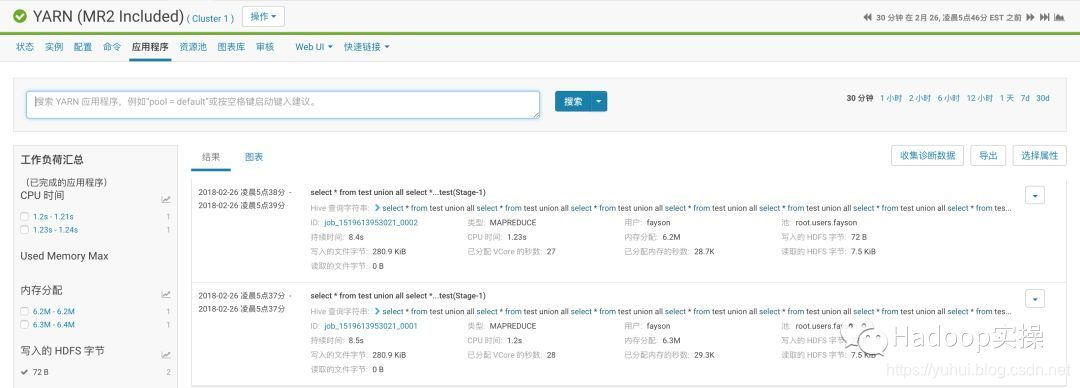Click the 8.5s duration value of job 0001

pos(355,340)
